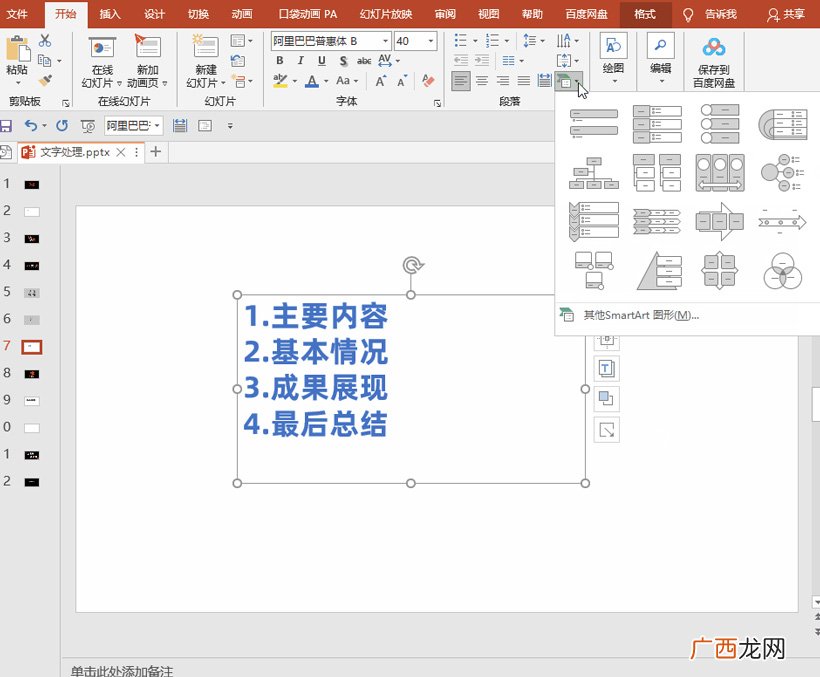Close the 文字处理.pptx document tab

coord(121,152)
